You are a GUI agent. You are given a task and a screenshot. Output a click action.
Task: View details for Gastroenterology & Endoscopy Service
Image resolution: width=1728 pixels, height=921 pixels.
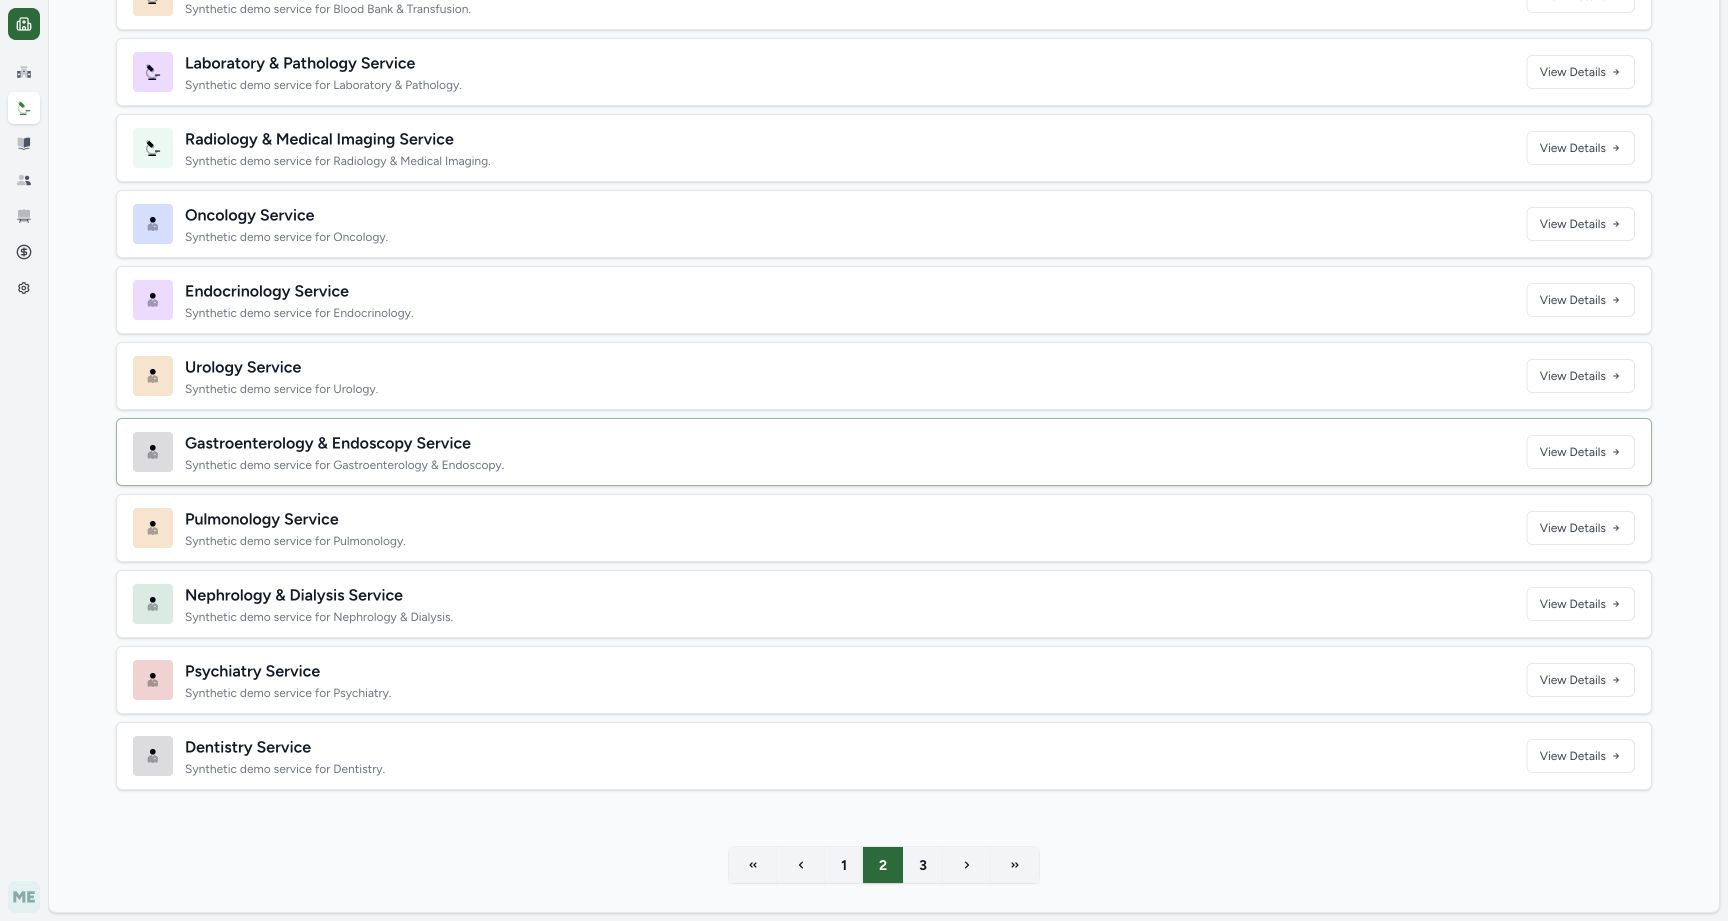[1580, 452]
